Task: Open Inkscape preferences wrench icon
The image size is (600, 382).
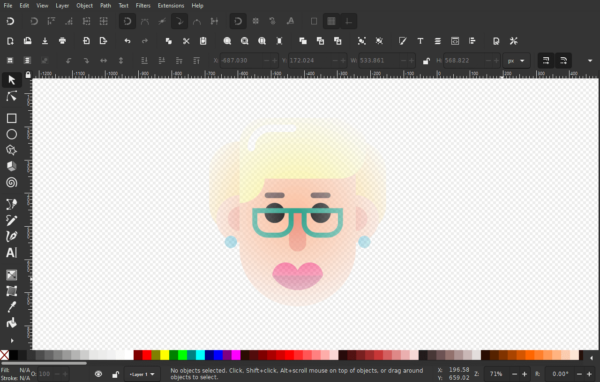Action: pyautogui.click(x=514, y=41)
